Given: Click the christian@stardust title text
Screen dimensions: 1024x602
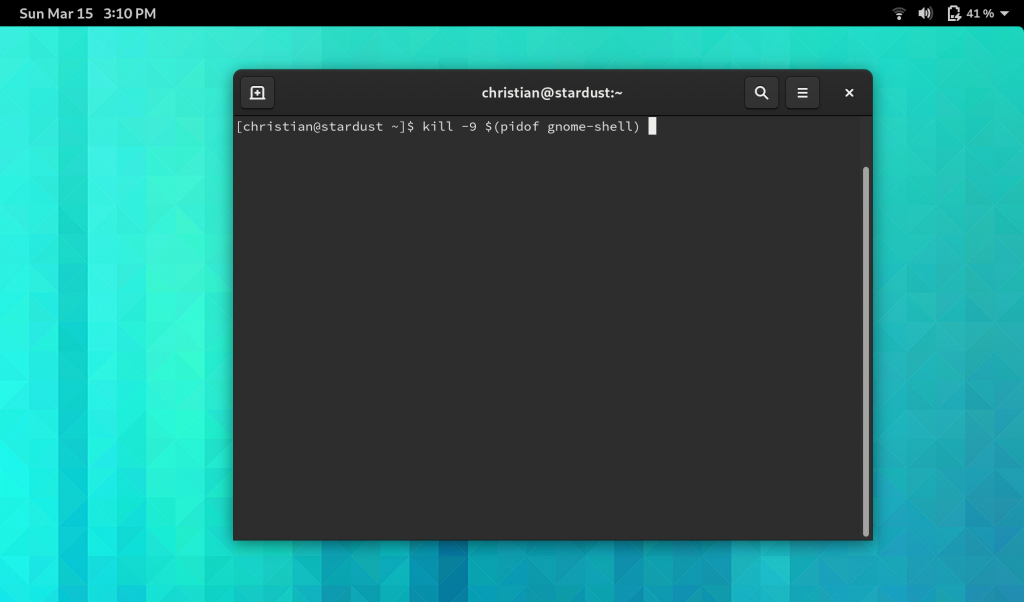Looking at the screenshot, I should (552, 93).
